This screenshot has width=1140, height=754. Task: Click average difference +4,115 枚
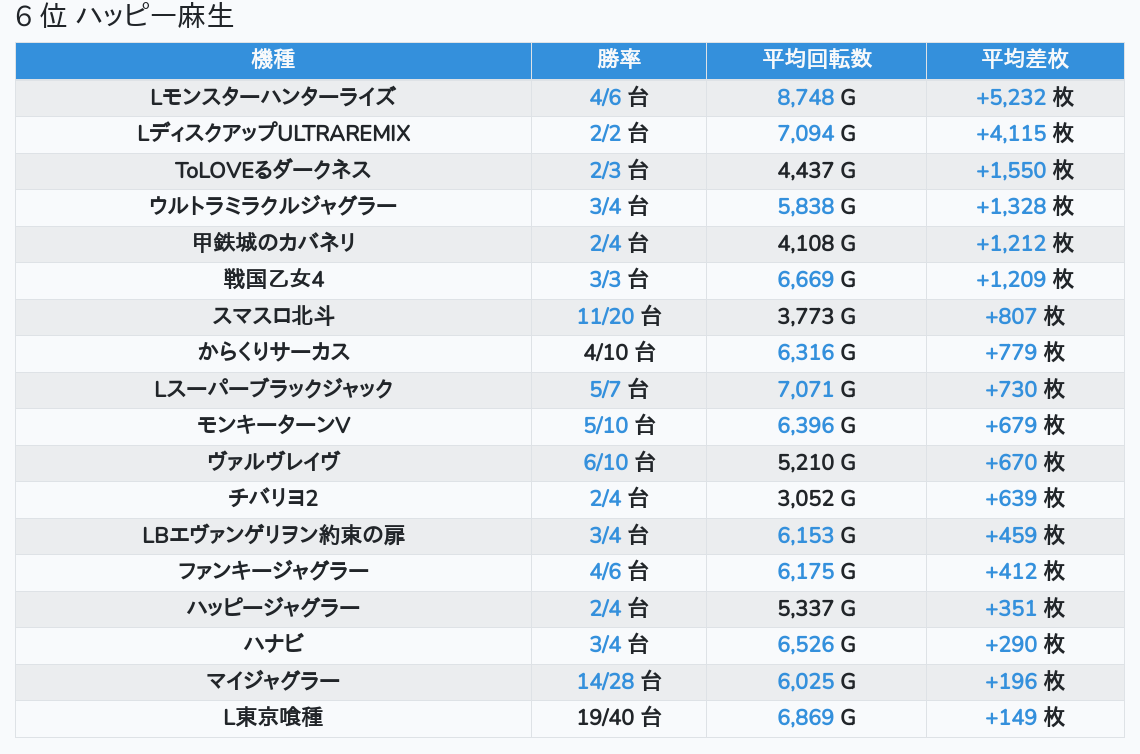pos(1025,134)
